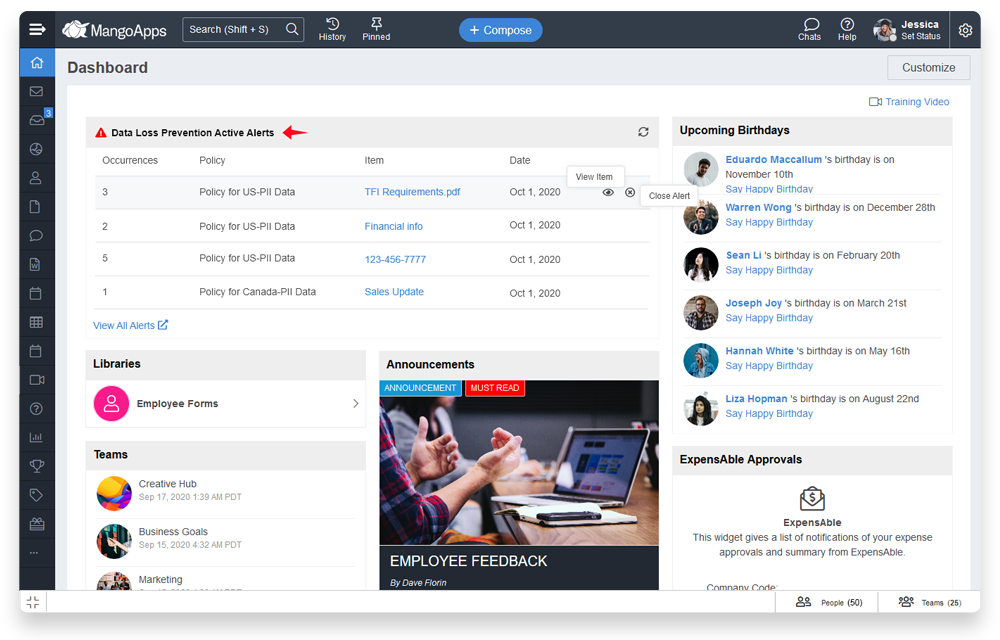1000x640 pixels.
Task: Open Hannah White's profile link
Action: pyautogui.click(x=760, y=351)
